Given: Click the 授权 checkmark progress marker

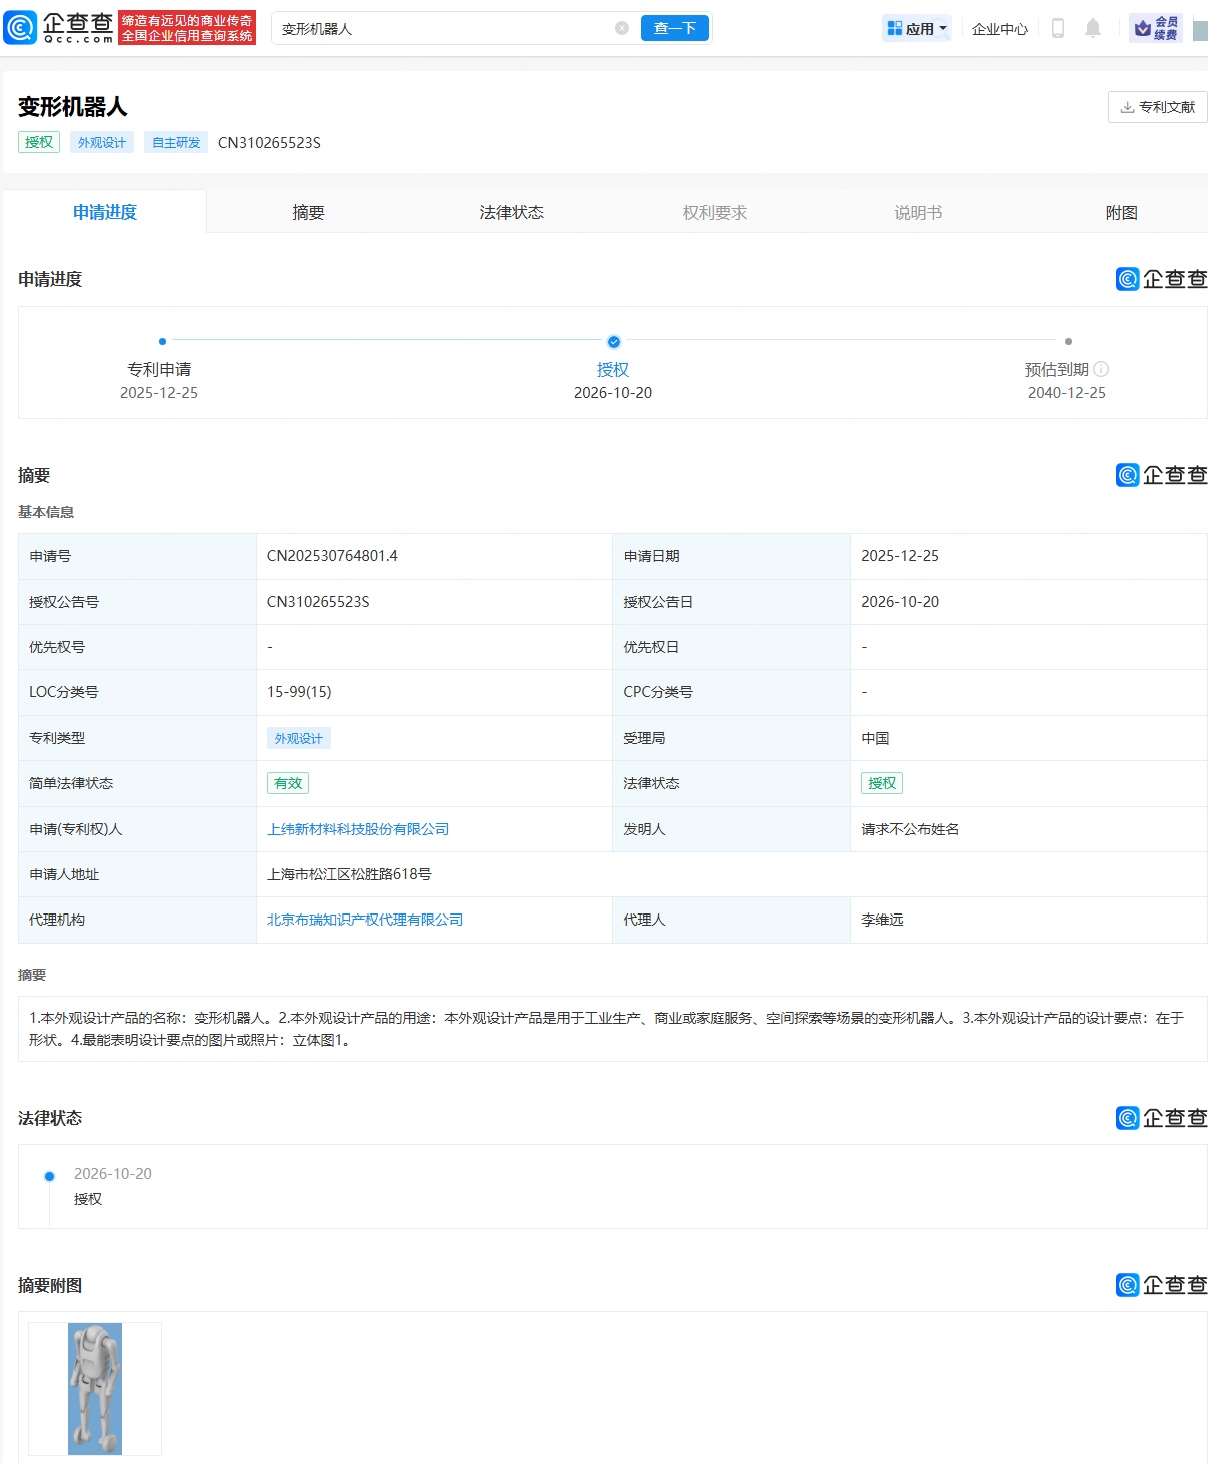Looking at the screenshot, I should 614,342.
